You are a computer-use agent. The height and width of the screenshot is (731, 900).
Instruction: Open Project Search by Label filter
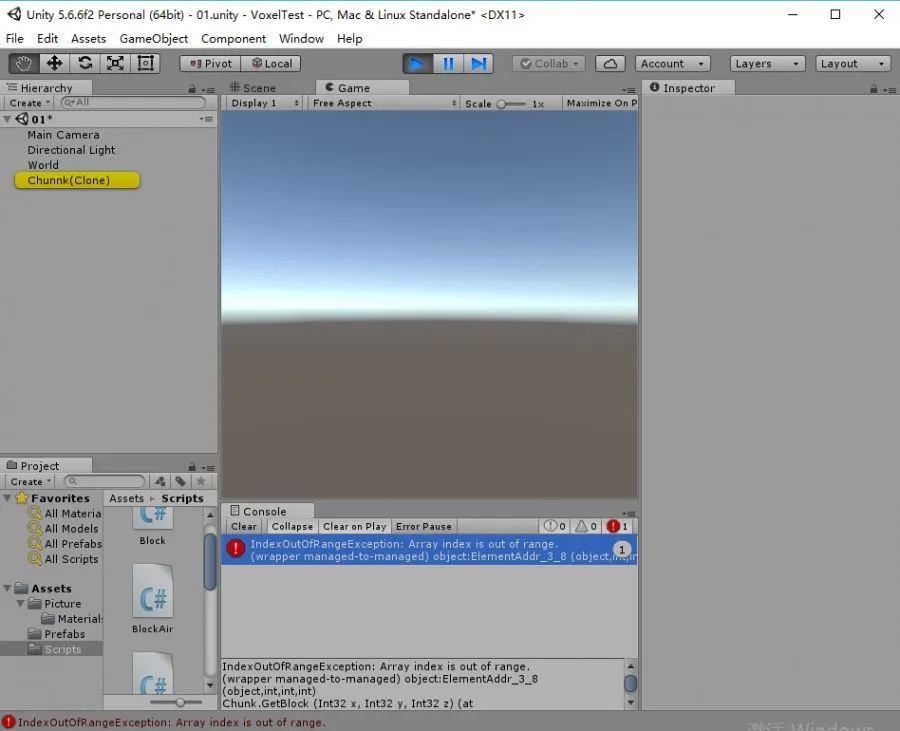point(180,481)
